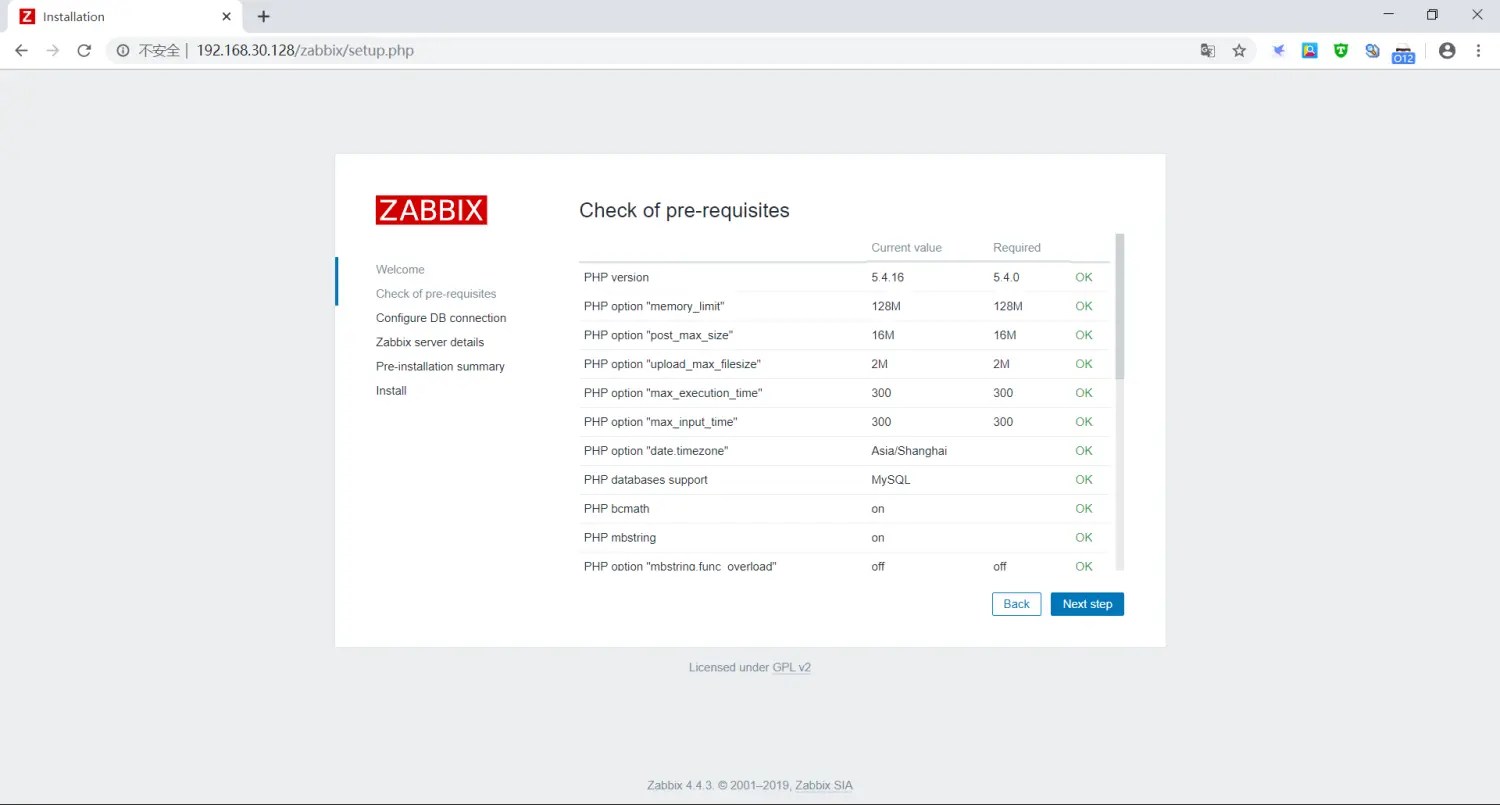Select Pre-installation summary step
Image resolution: width=1500 pixels, height=805 pixels.
[440, 366]
